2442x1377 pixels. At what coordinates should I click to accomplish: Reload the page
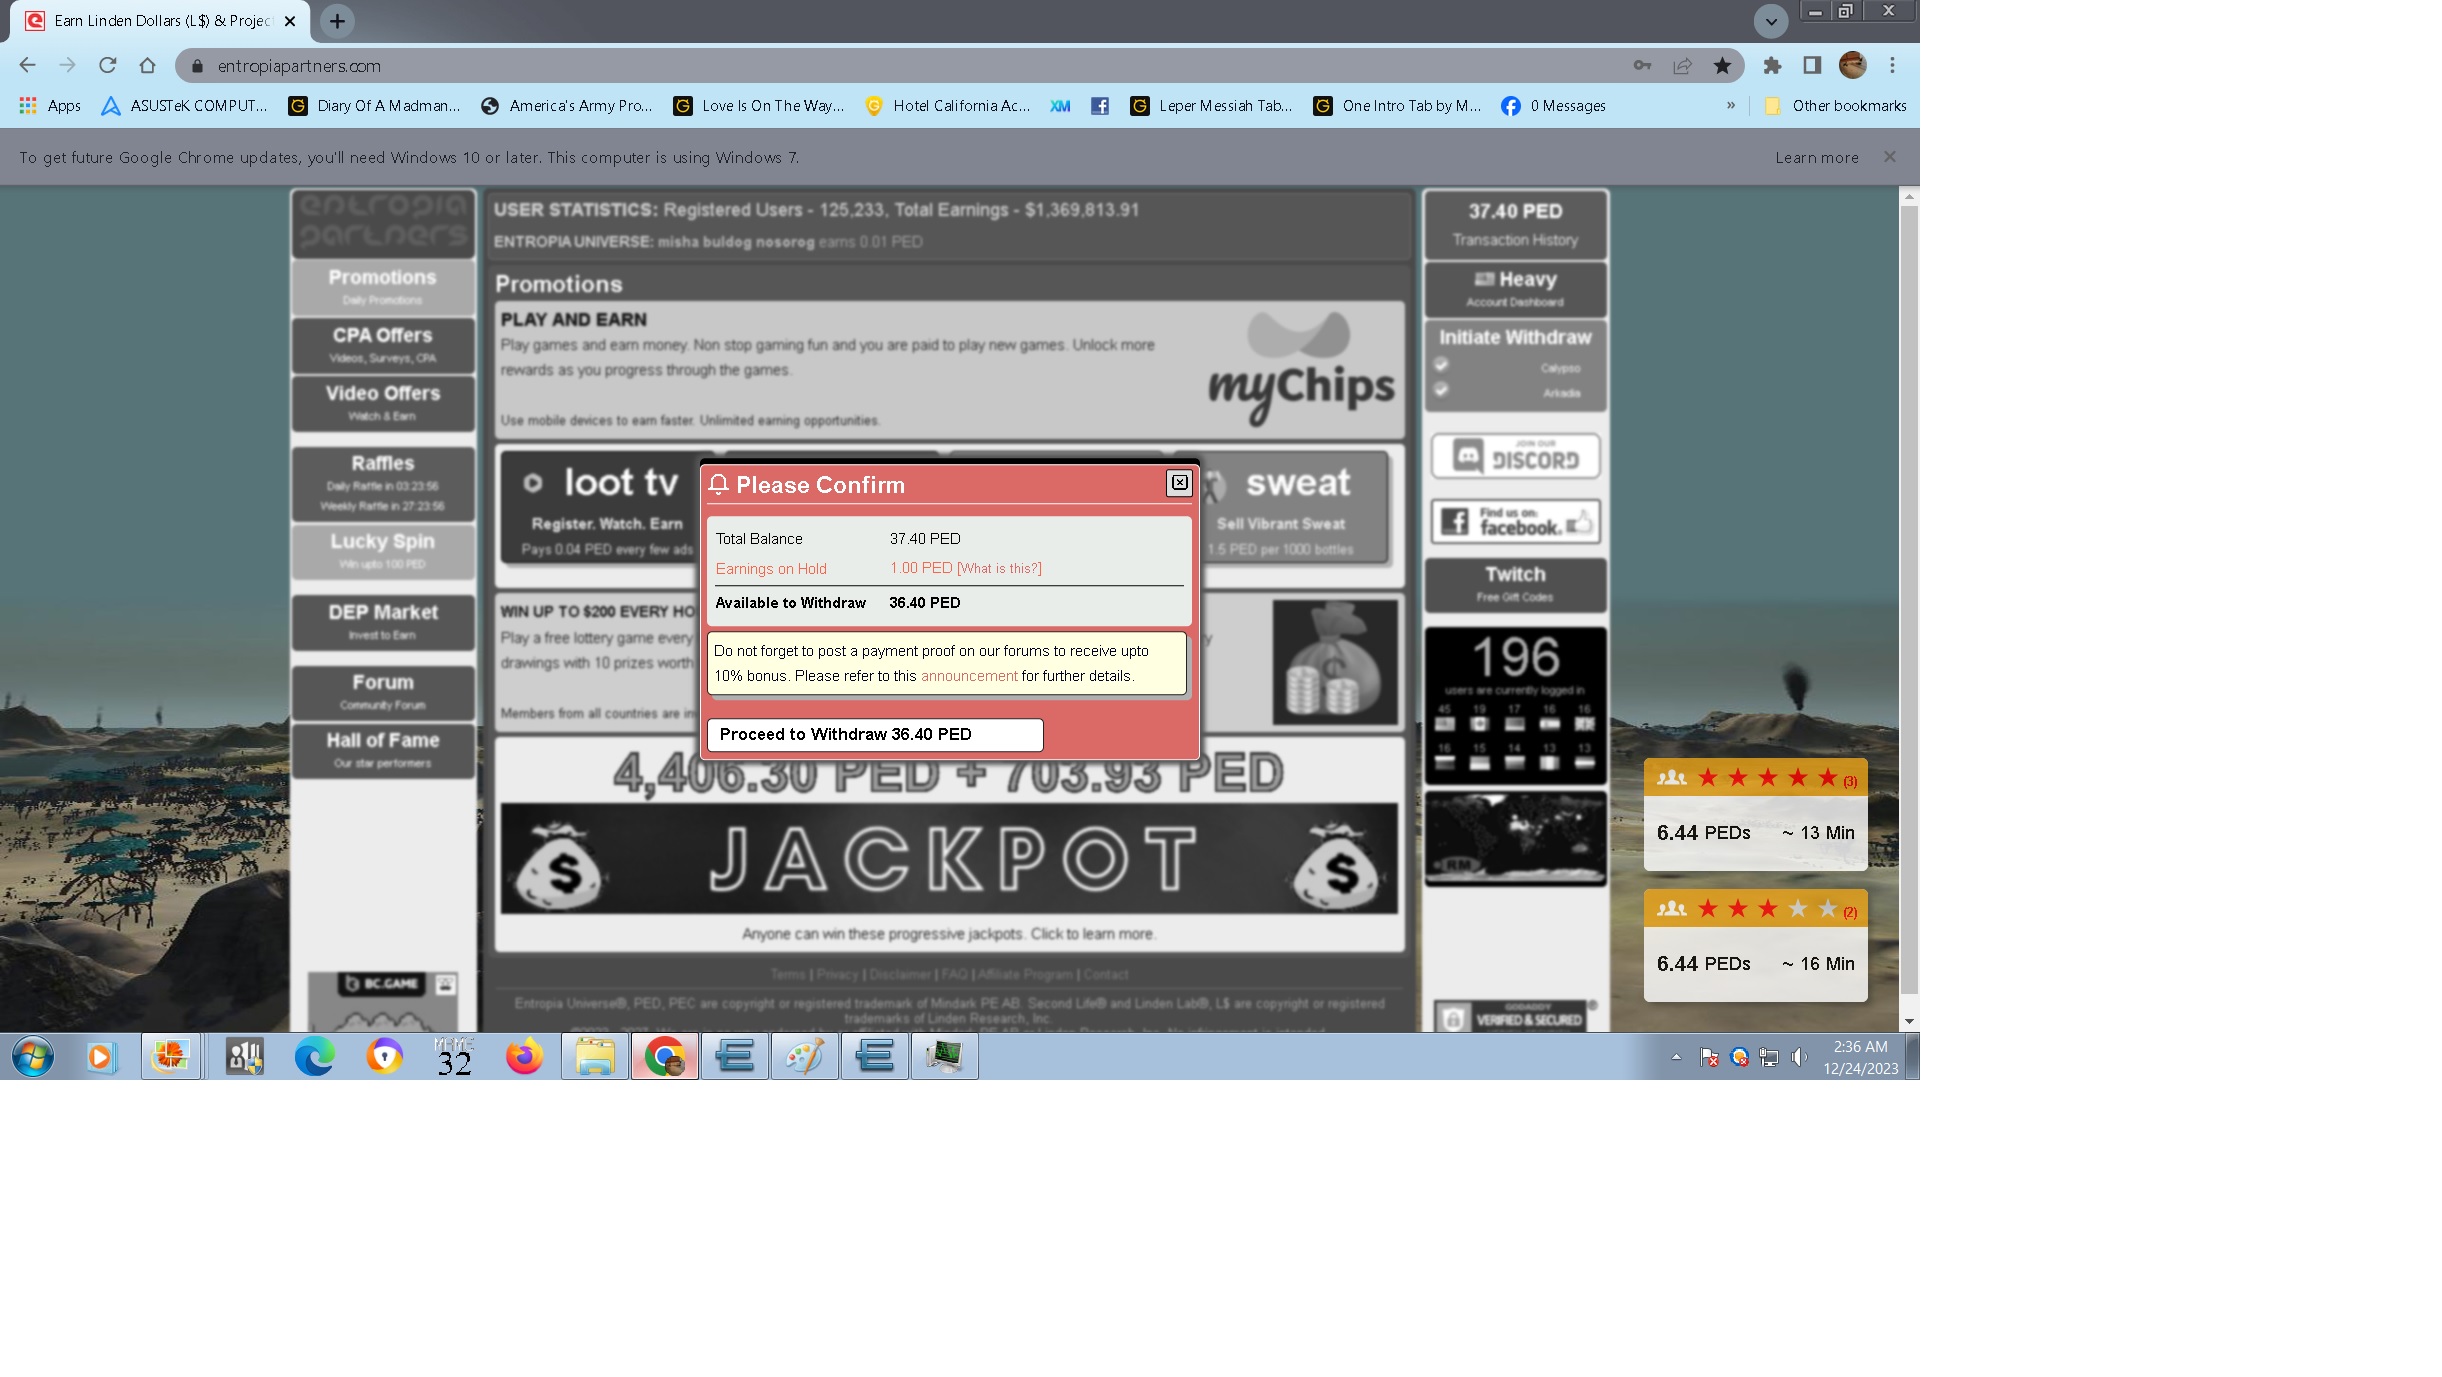(x=107, y=65)
